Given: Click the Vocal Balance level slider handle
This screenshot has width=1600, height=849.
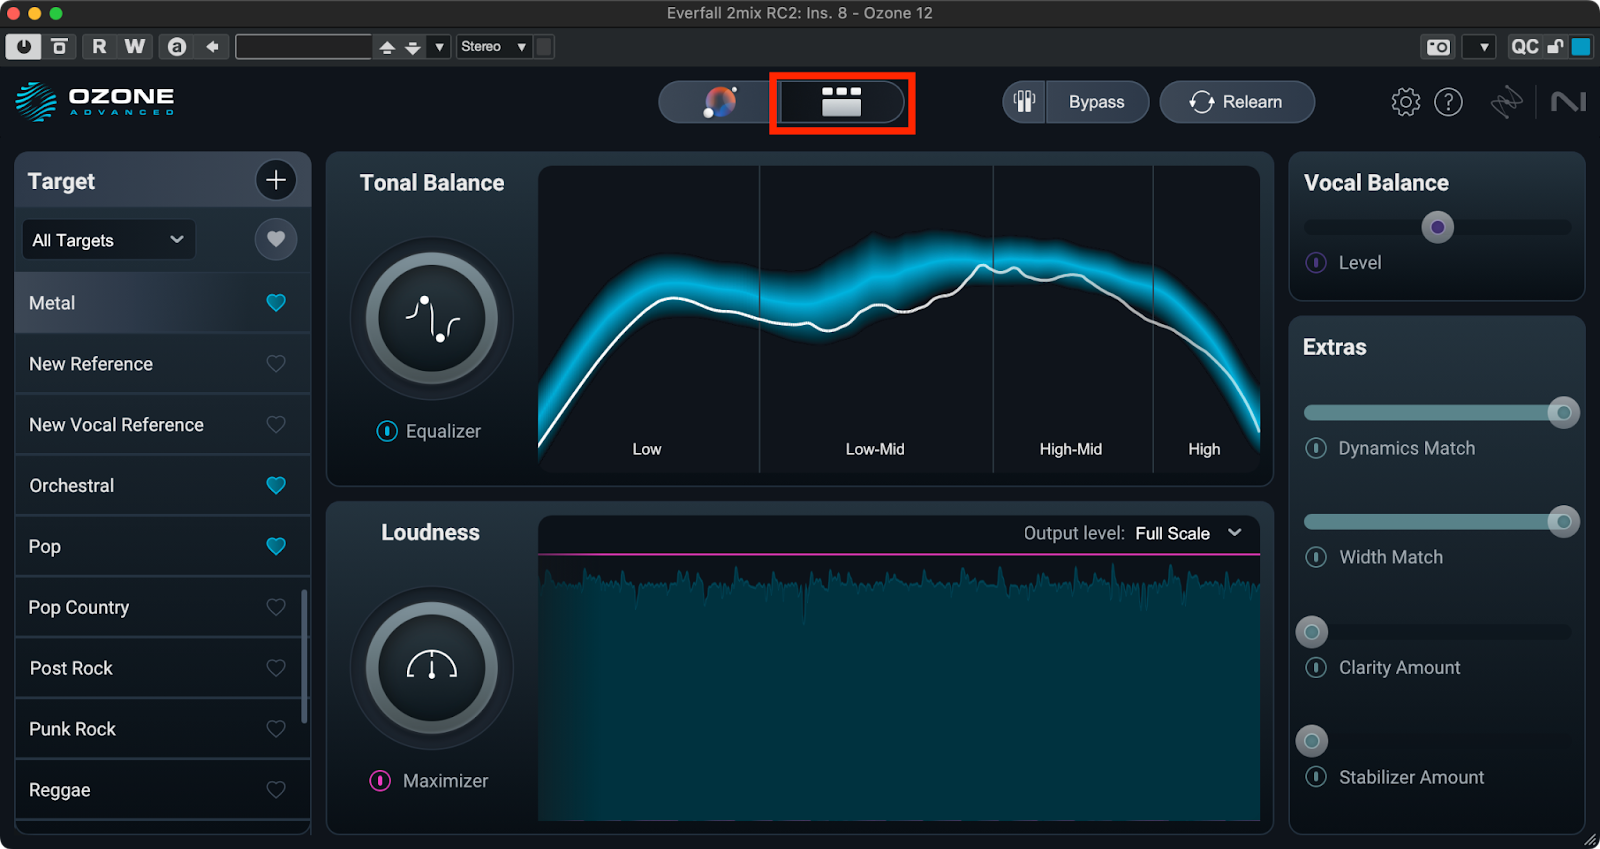Looking at the screenshot, I should coord(1437,227).
